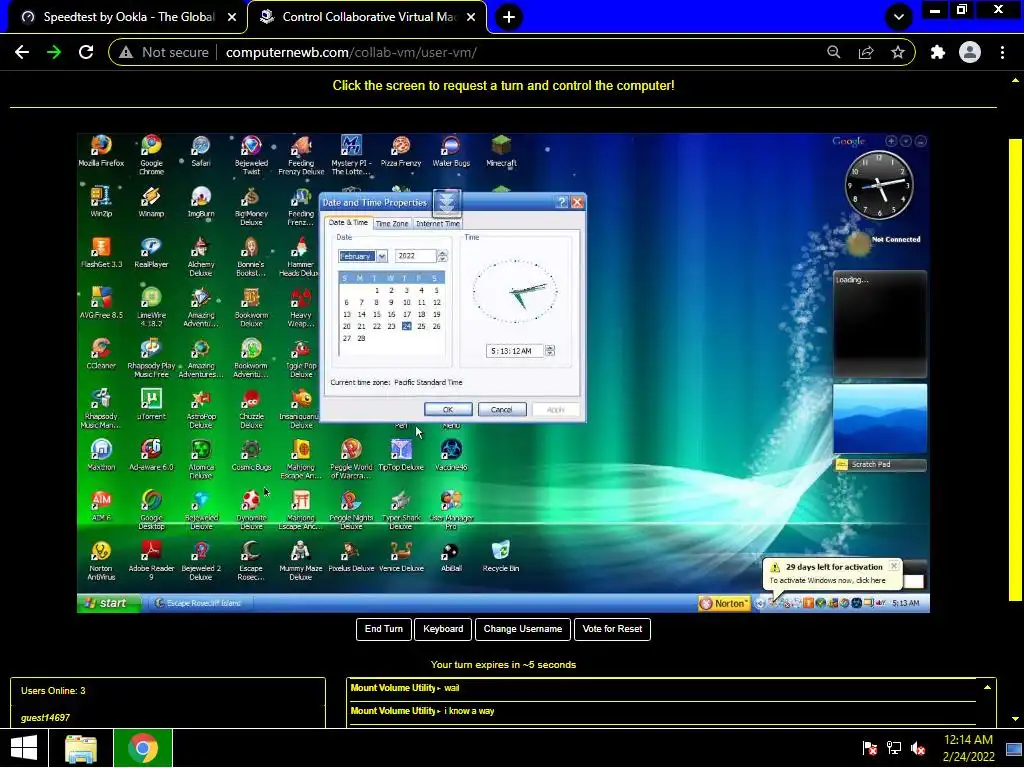Open the uTorrent desktop icon
The width and height of the screenshot is (1024, 768).
click(152, 404)
